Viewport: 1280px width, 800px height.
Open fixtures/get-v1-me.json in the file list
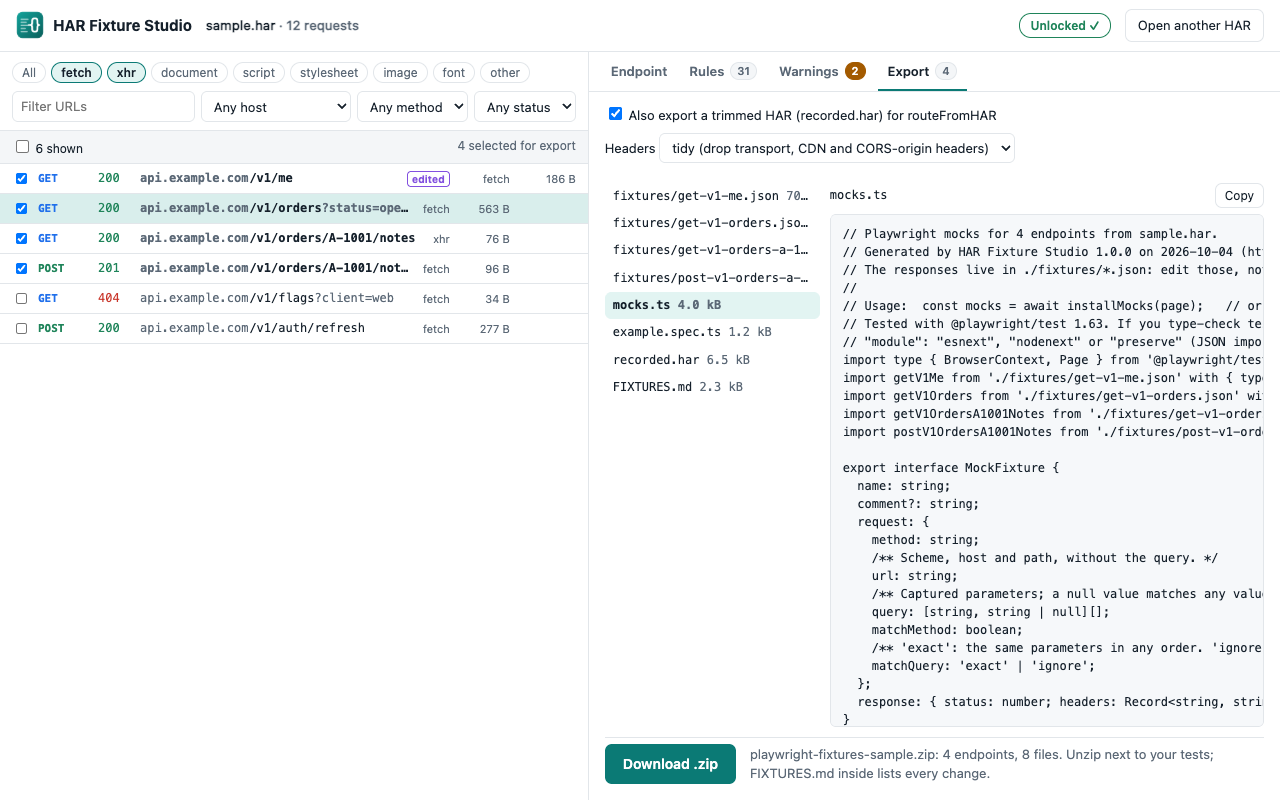point(712,196)
